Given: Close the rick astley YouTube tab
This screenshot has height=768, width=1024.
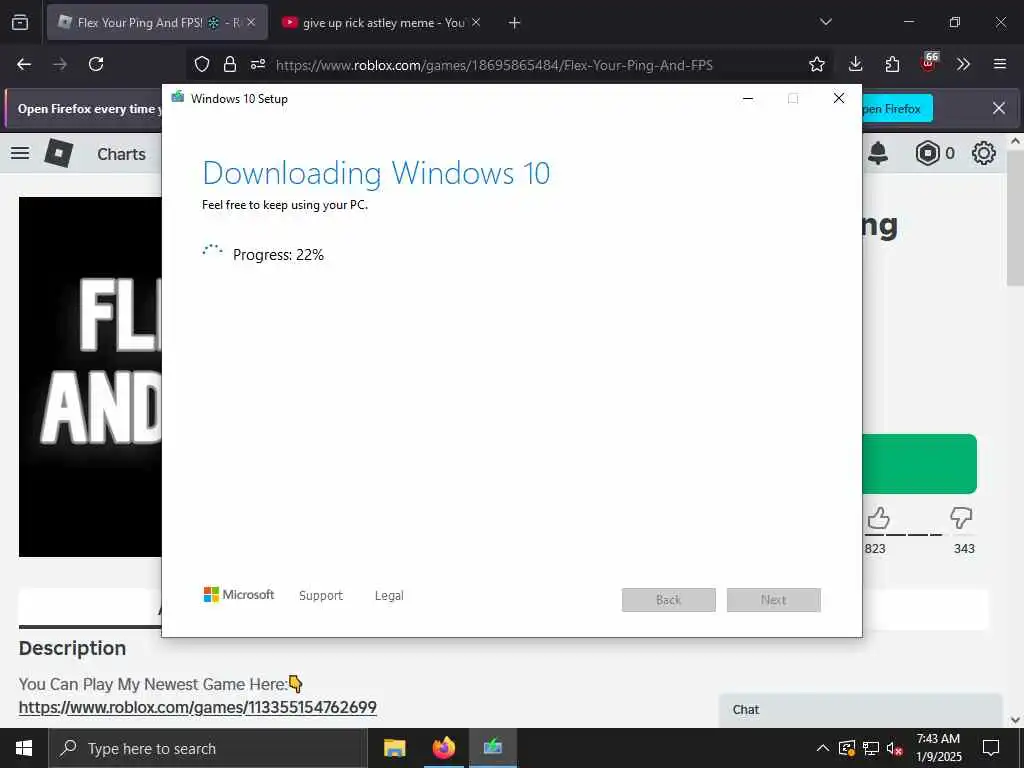Looking at the screenshot, I should [476, 22].
